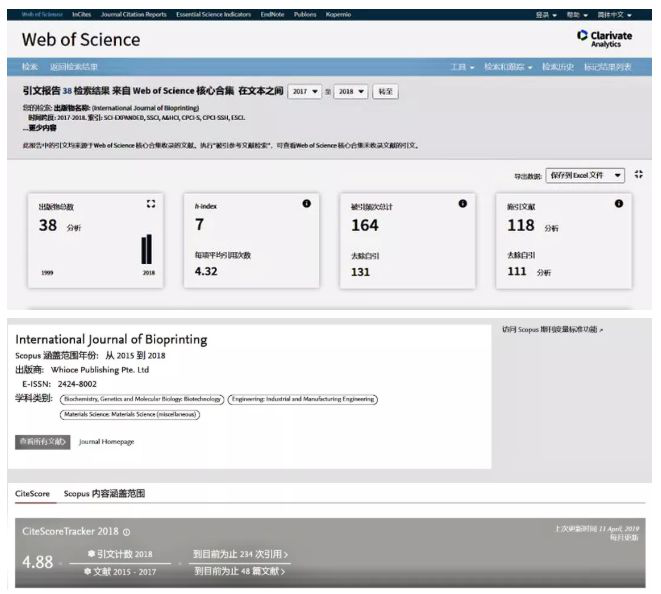Open Kopernio from the top bar

pyautogui.click(x=338, y=14)
